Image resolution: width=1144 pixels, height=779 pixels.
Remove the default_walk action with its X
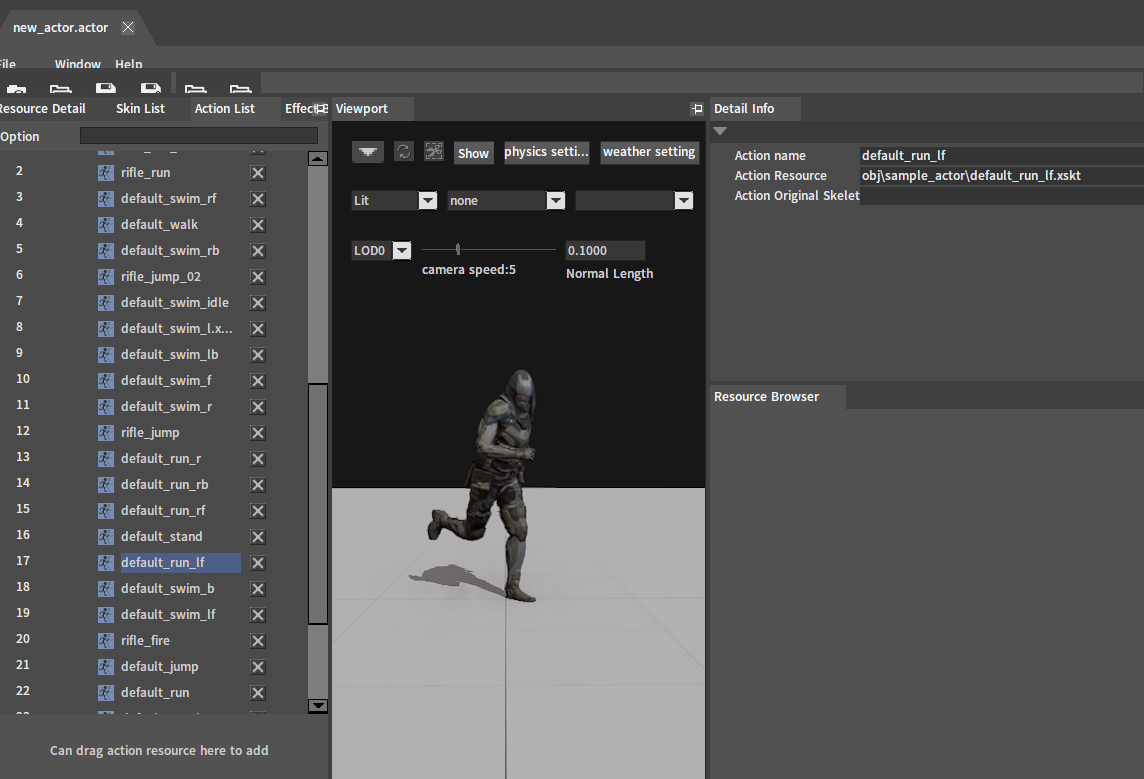pyautogui.click(x=258, y=225)
